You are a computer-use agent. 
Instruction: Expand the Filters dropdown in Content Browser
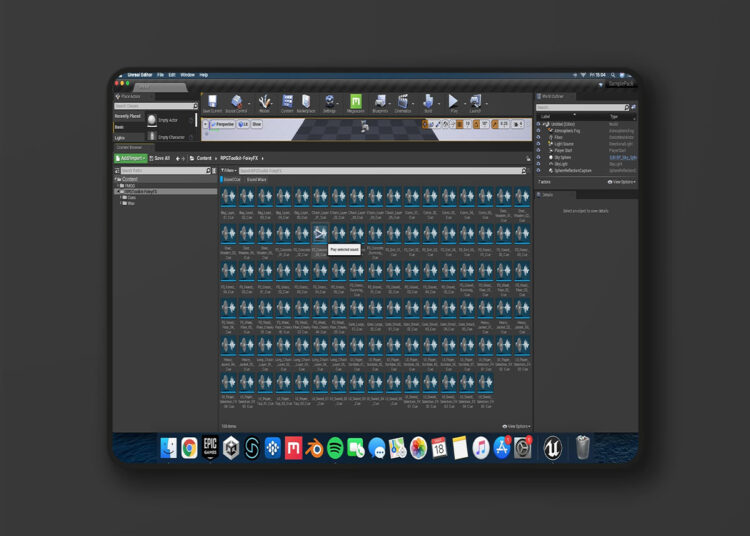click(x=227, y=171)
